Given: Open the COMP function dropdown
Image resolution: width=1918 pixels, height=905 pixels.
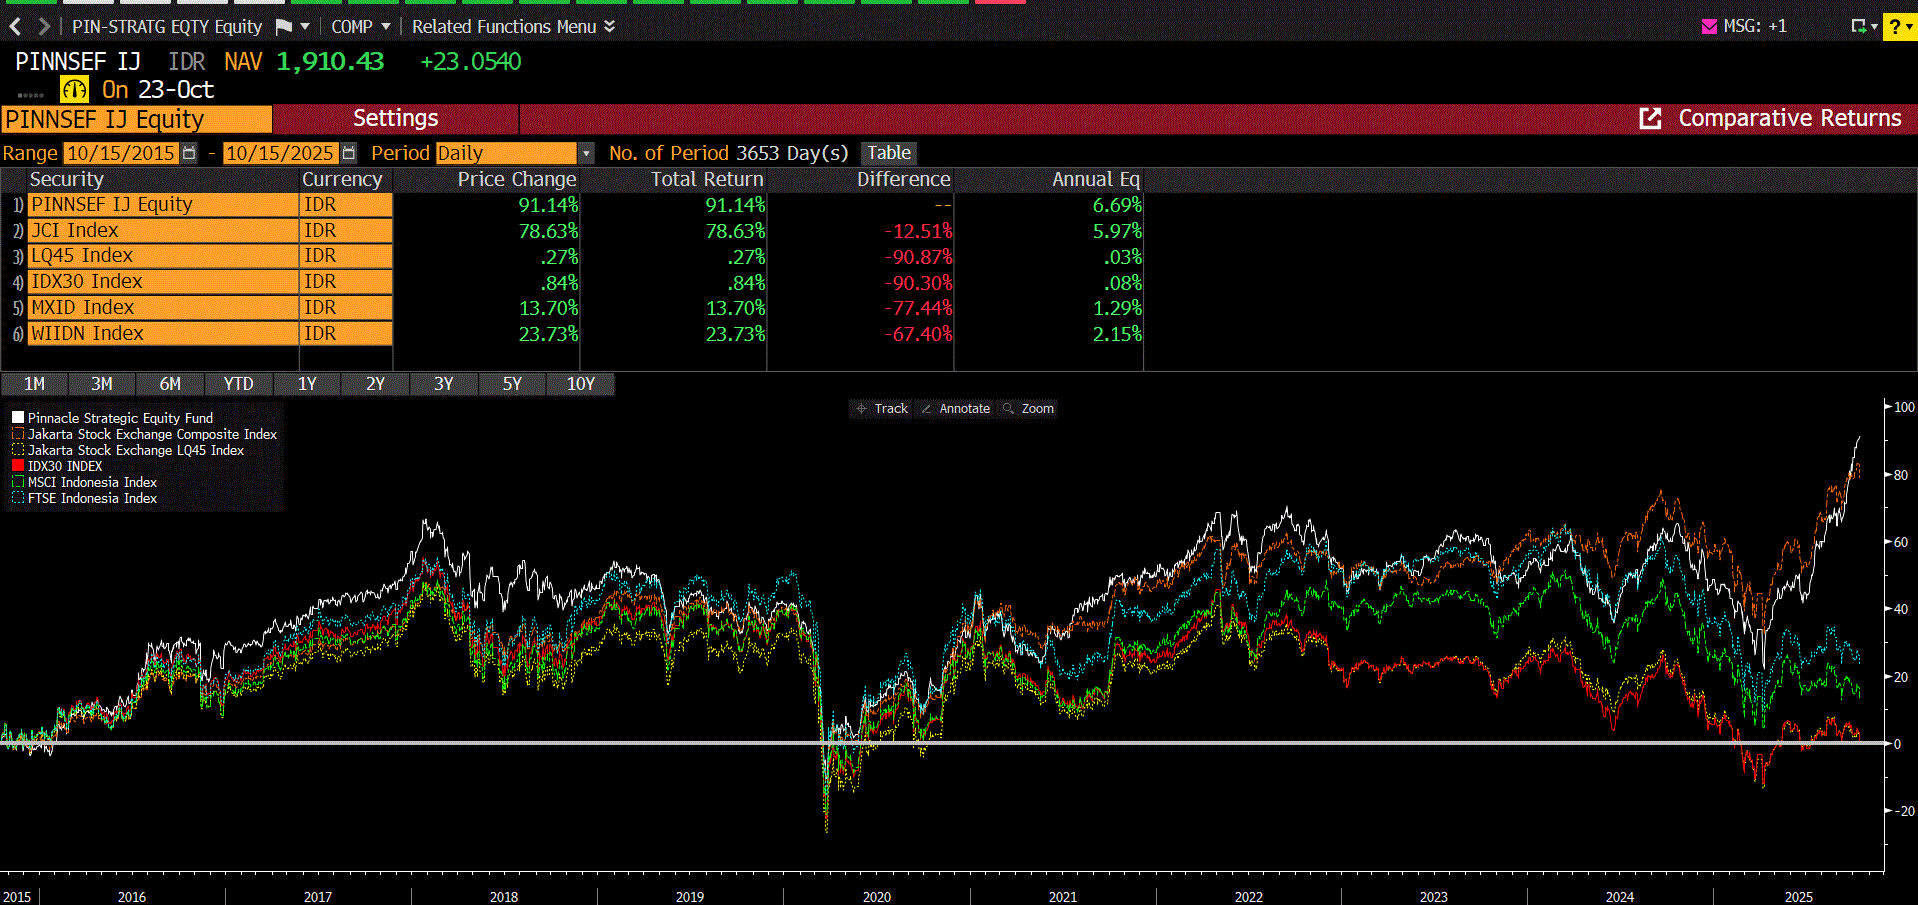Looking at the screenshot, I should (x=385, y=27).
